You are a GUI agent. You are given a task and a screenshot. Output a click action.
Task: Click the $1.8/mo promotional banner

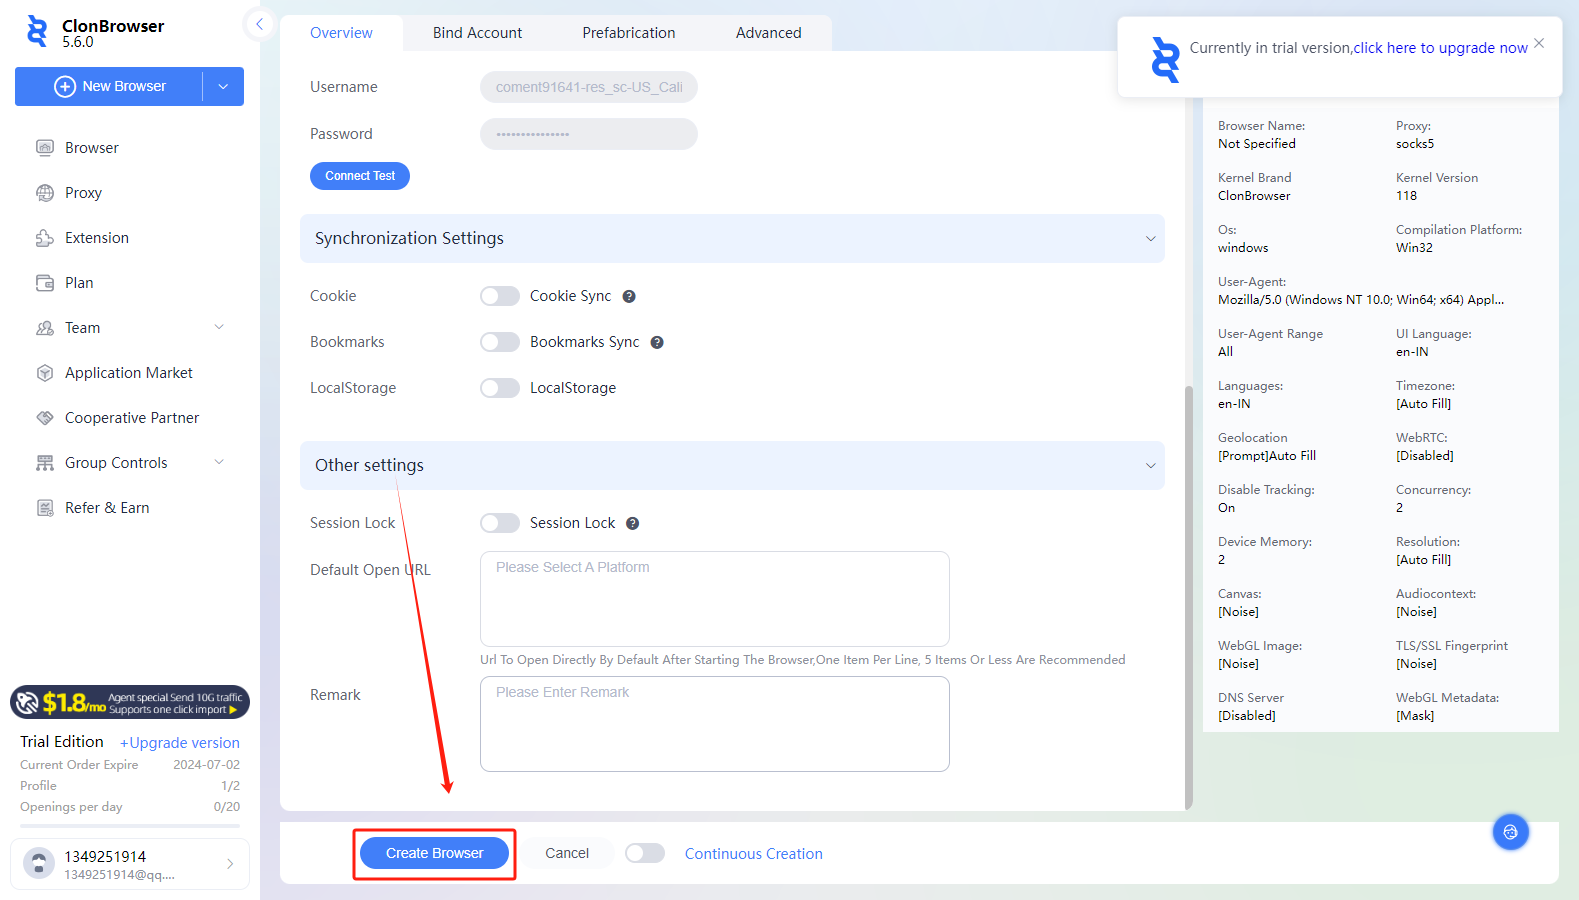tap(130, 703)
